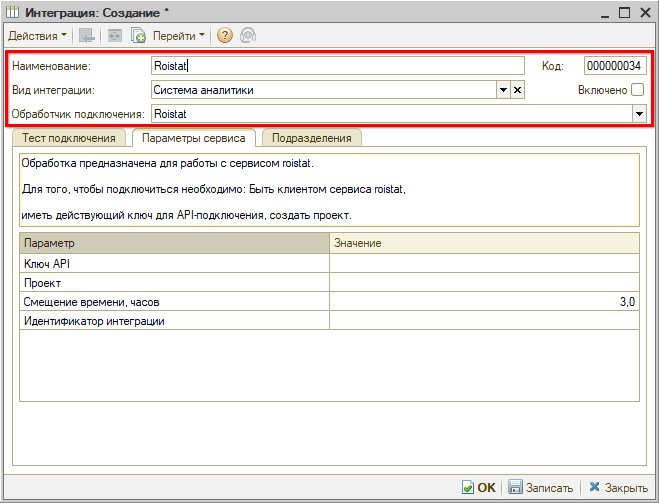
Task: Click the OK button
Action: (x=479, y=487)
